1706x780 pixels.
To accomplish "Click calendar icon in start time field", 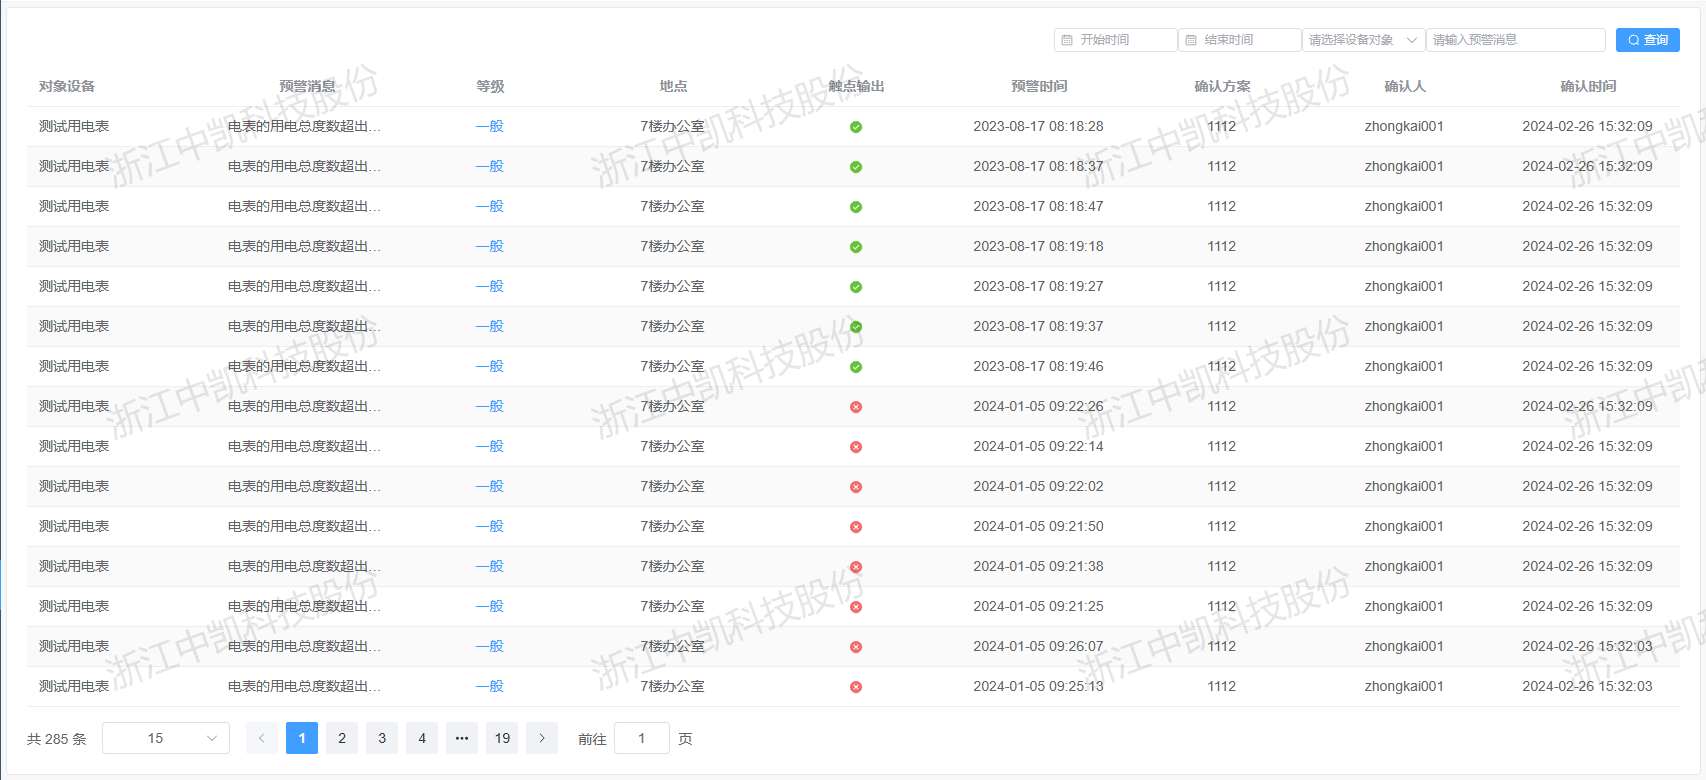I will click(x=1067, y=40).
